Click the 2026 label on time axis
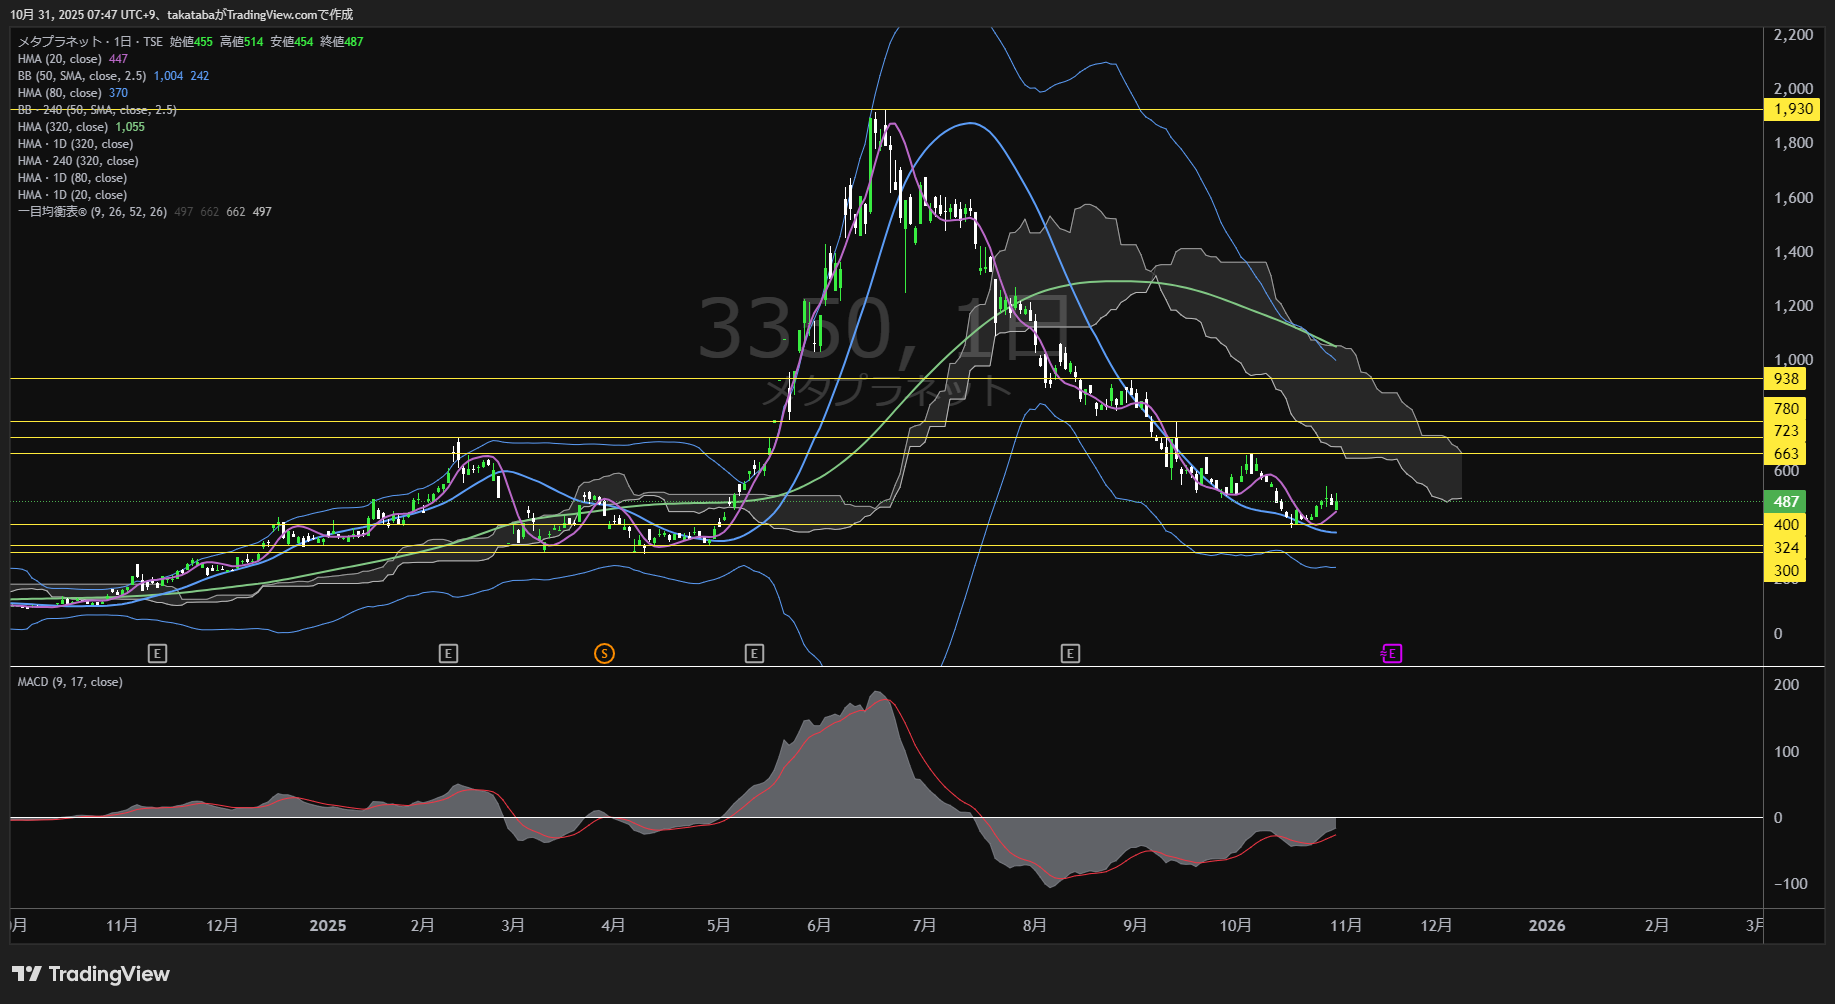Viewport: 1835px width, 1004px height. [x=1546, y=926]
